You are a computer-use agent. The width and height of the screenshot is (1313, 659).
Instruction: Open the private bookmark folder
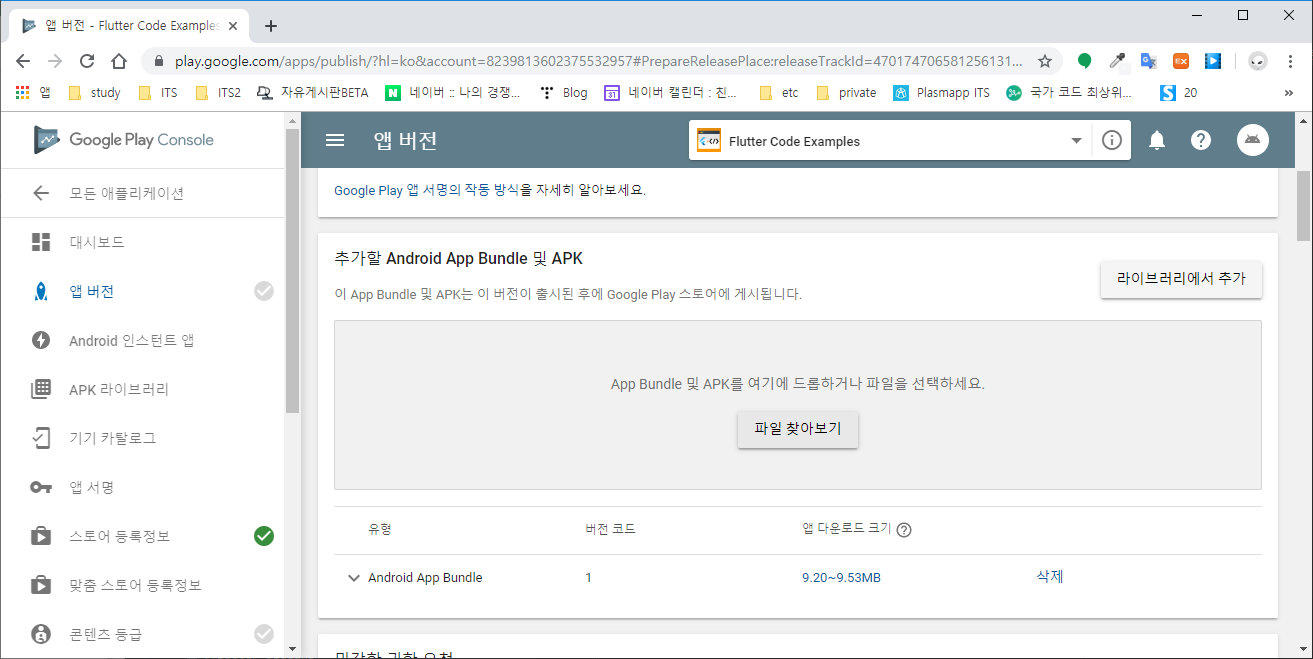pyautogui.click(x=846, y=93)
